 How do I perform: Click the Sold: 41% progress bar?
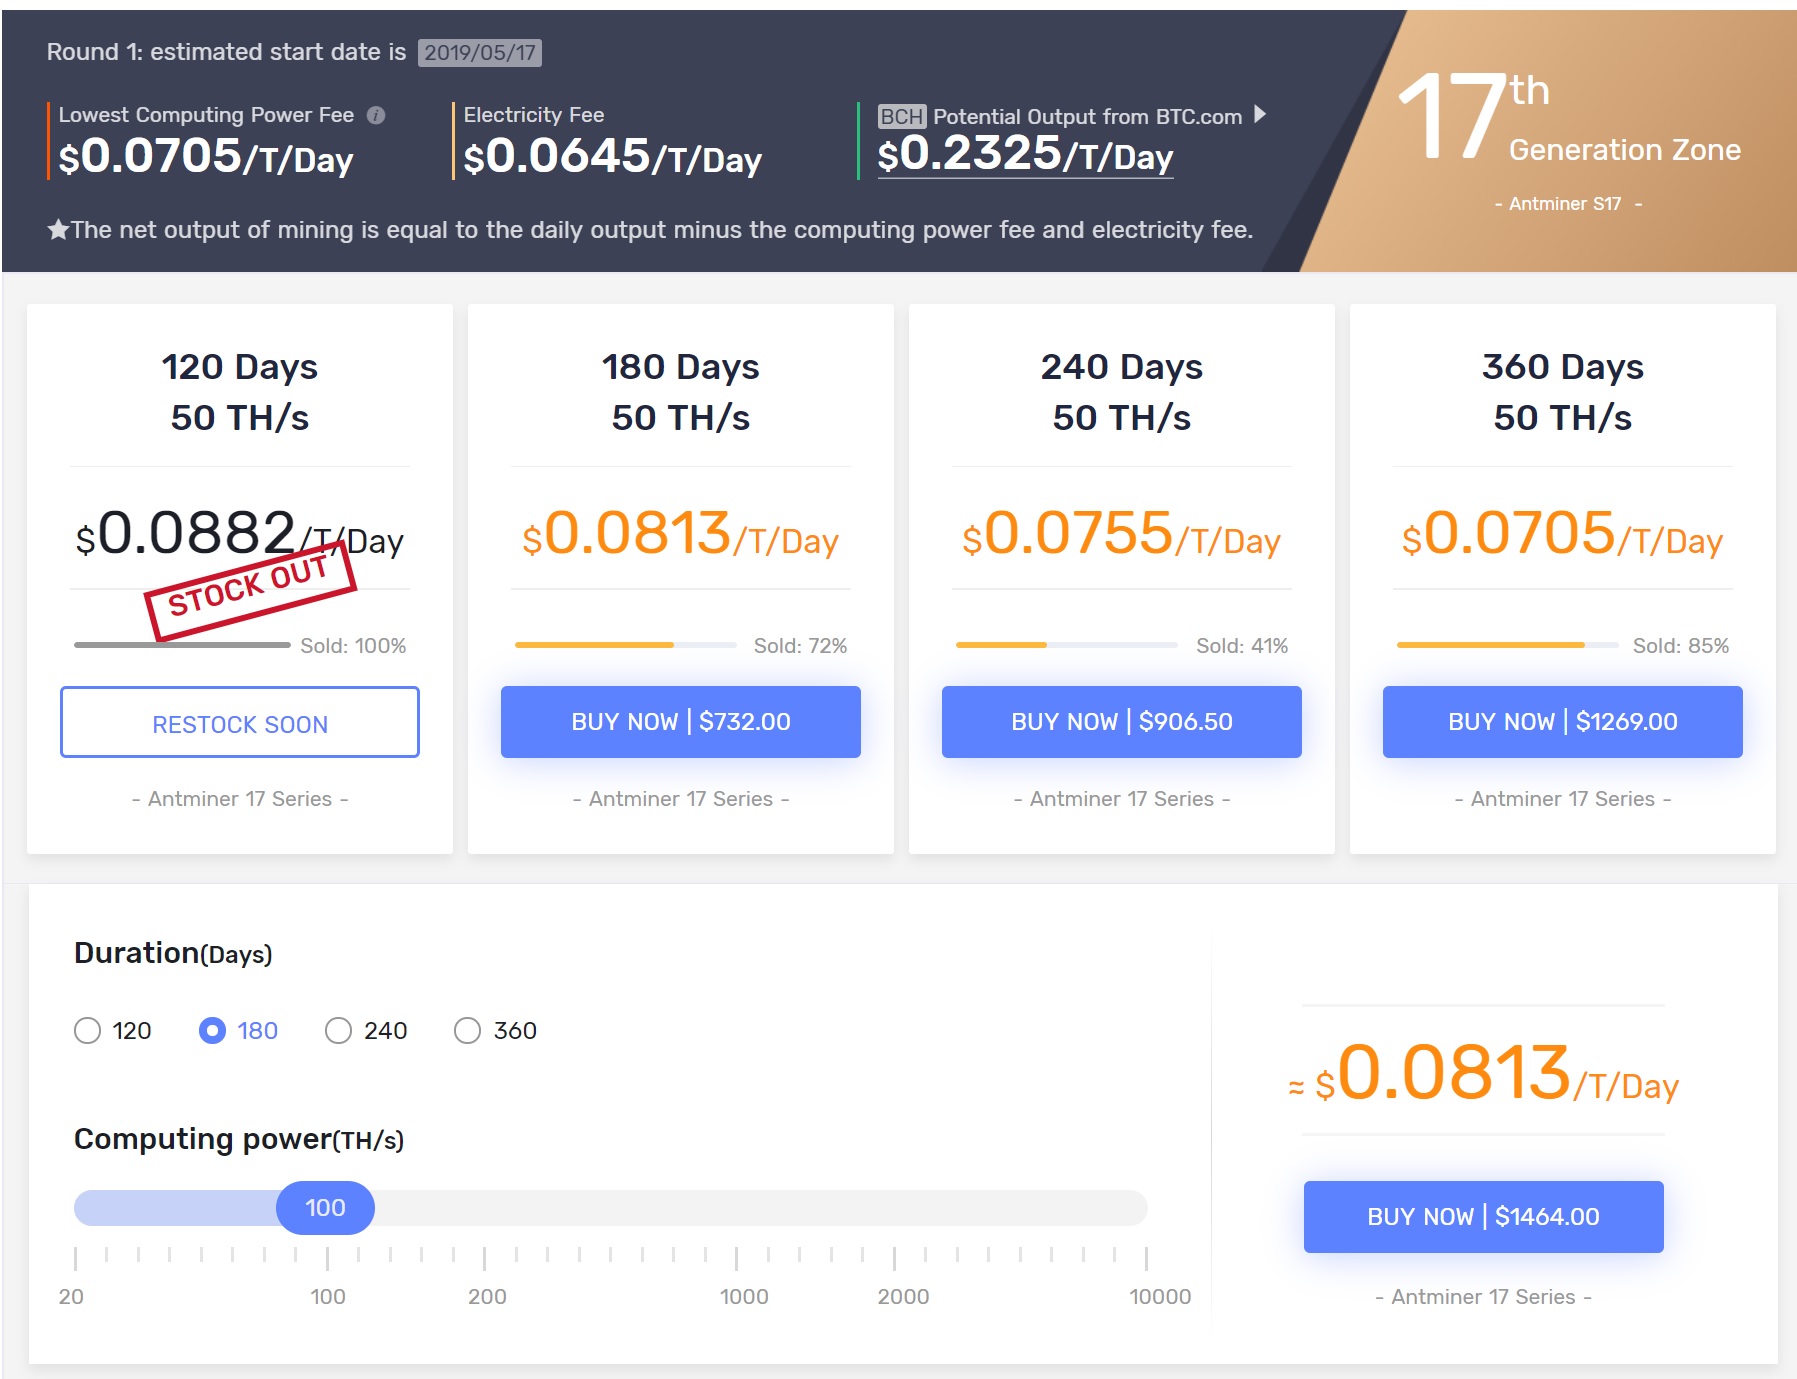[1067, 645]
